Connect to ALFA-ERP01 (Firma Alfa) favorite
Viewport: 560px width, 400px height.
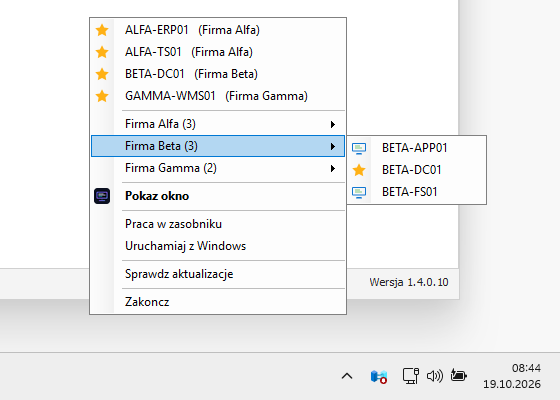[218, 30]
